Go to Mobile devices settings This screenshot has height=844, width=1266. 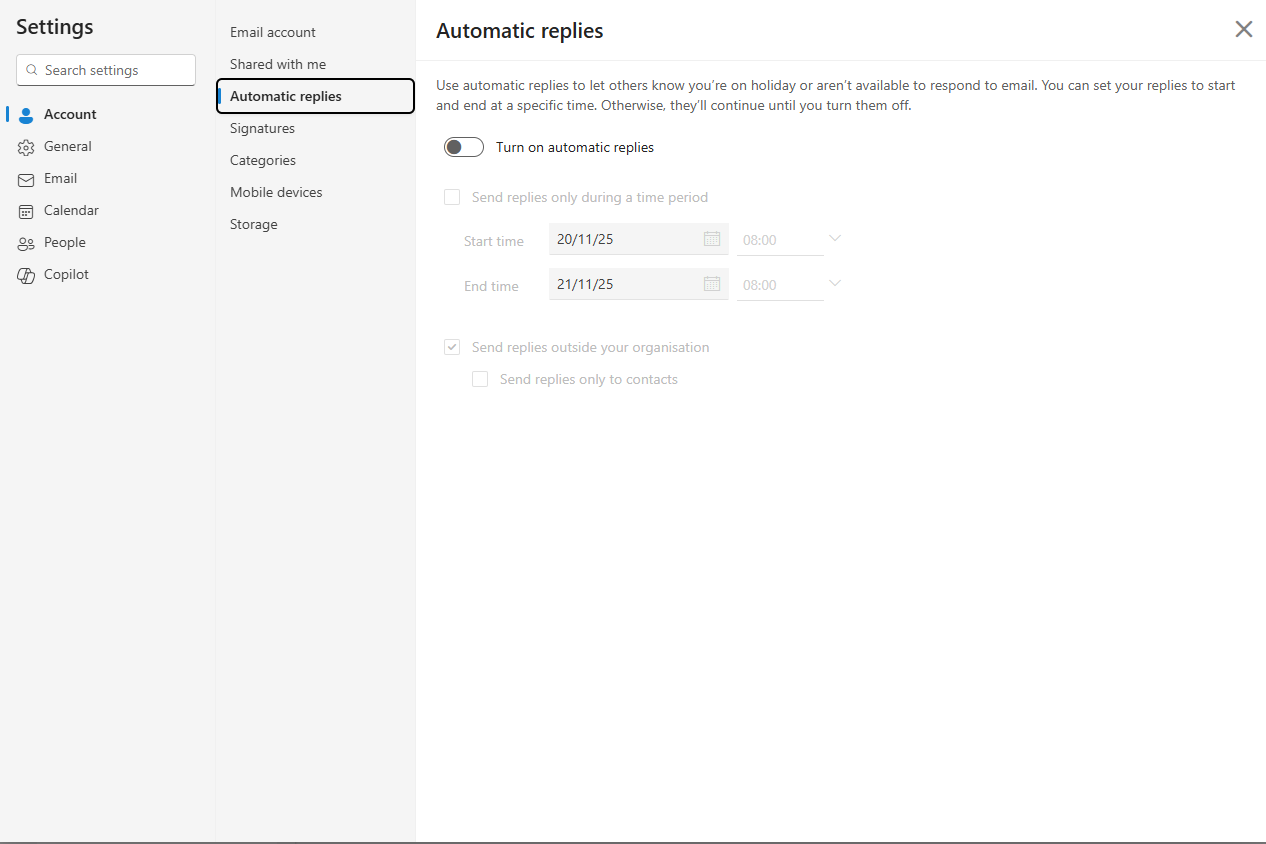276,192
